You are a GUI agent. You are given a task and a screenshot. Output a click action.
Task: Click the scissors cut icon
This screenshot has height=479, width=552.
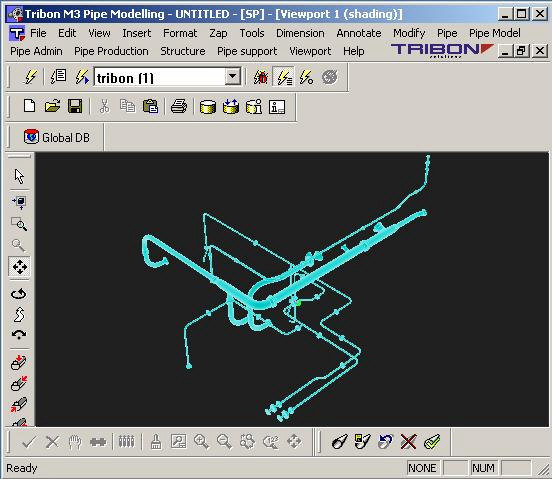click(x=104, y=106)
